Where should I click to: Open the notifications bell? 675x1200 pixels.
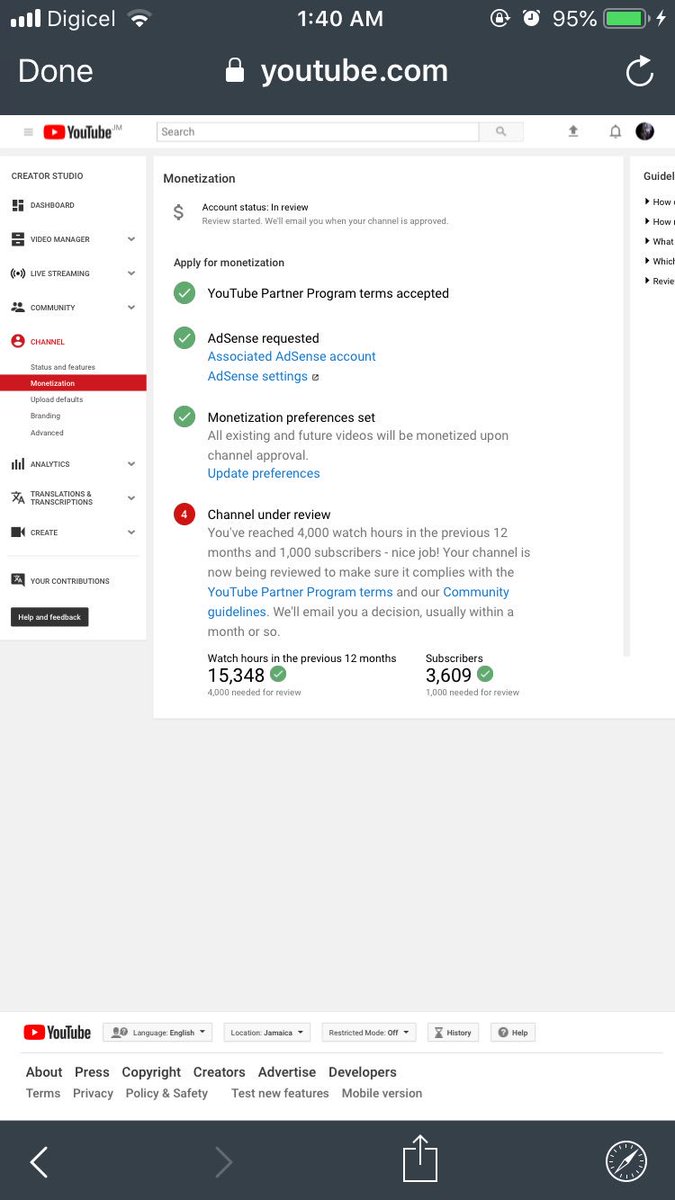click(615, 131)
